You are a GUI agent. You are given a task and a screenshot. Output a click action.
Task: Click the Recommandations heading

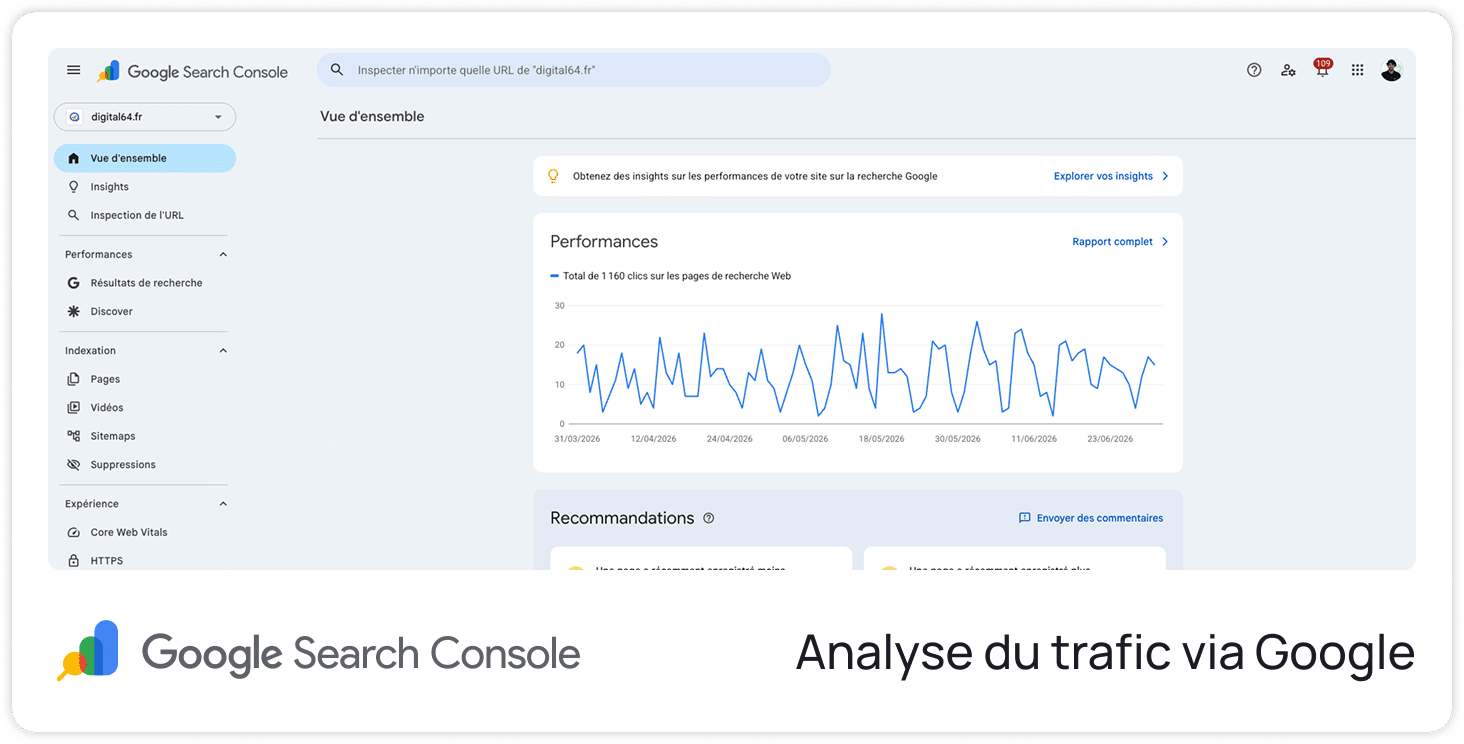click(x=622, y=518)
